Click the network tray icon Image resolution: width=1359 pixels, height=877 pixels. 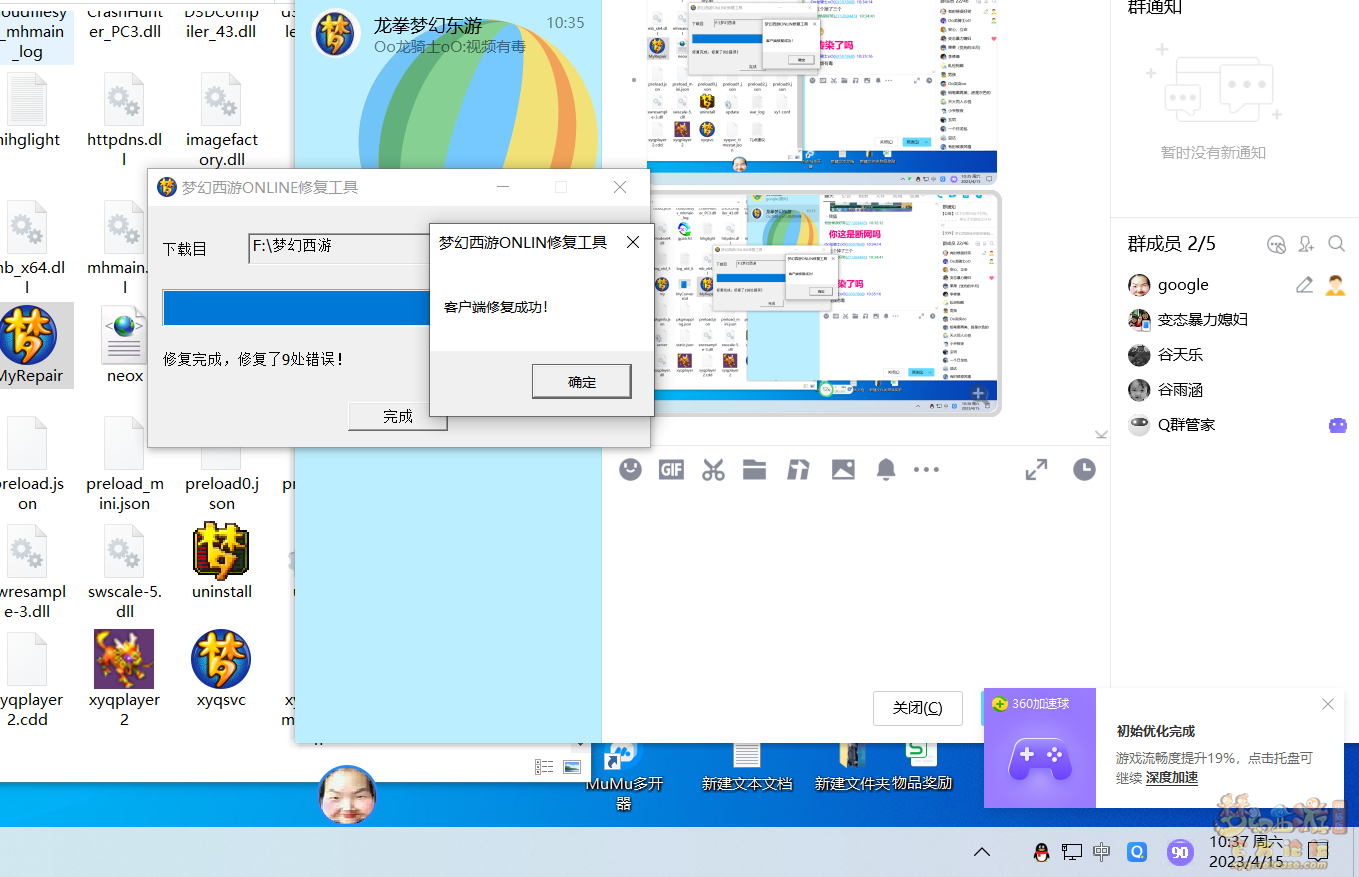point(1071,852)
